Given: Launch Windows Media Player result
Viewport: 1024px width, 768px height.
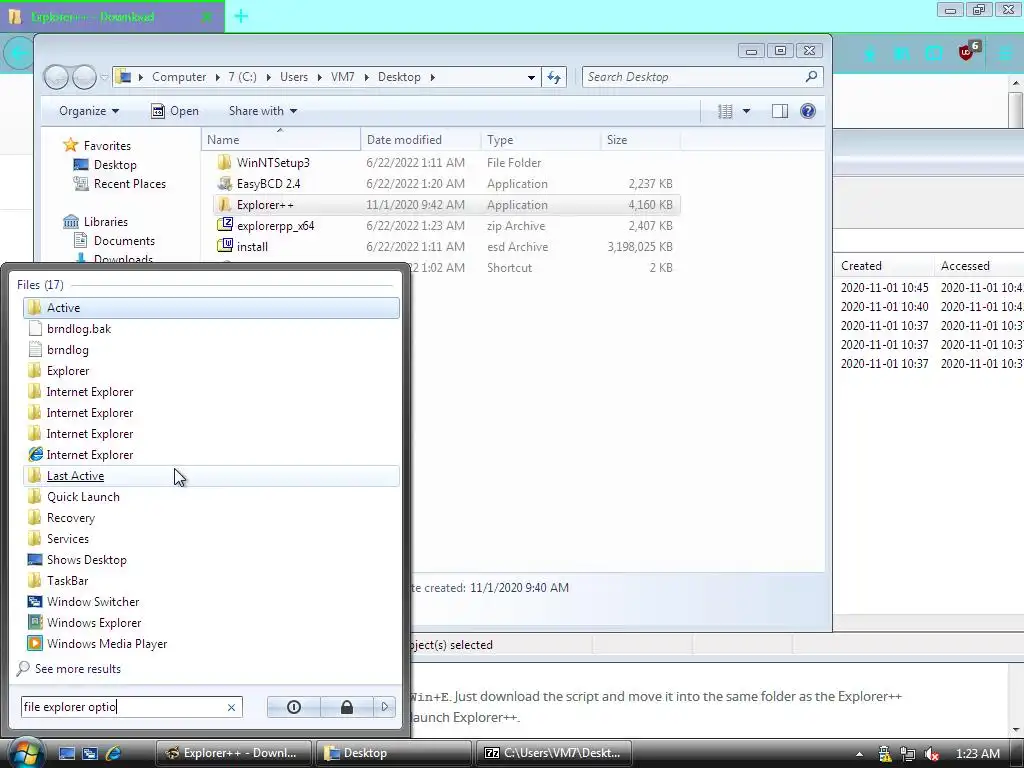Looking at the screenshot, I should coord(211,643).
